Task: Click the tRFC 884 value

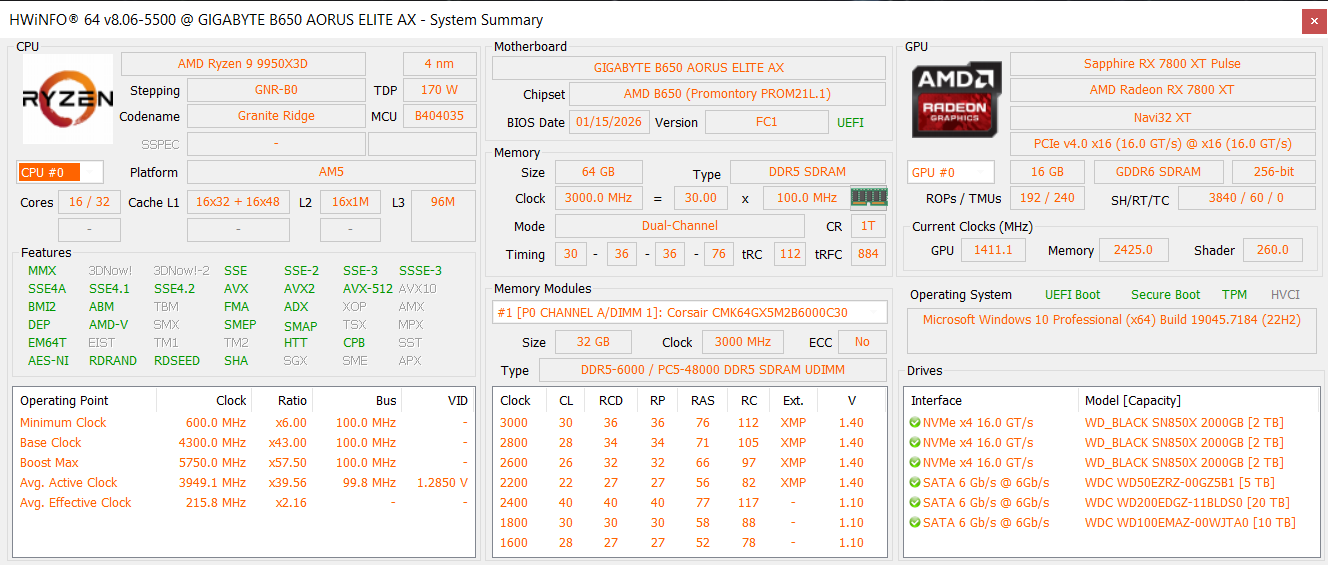Action: click(868, 254)
